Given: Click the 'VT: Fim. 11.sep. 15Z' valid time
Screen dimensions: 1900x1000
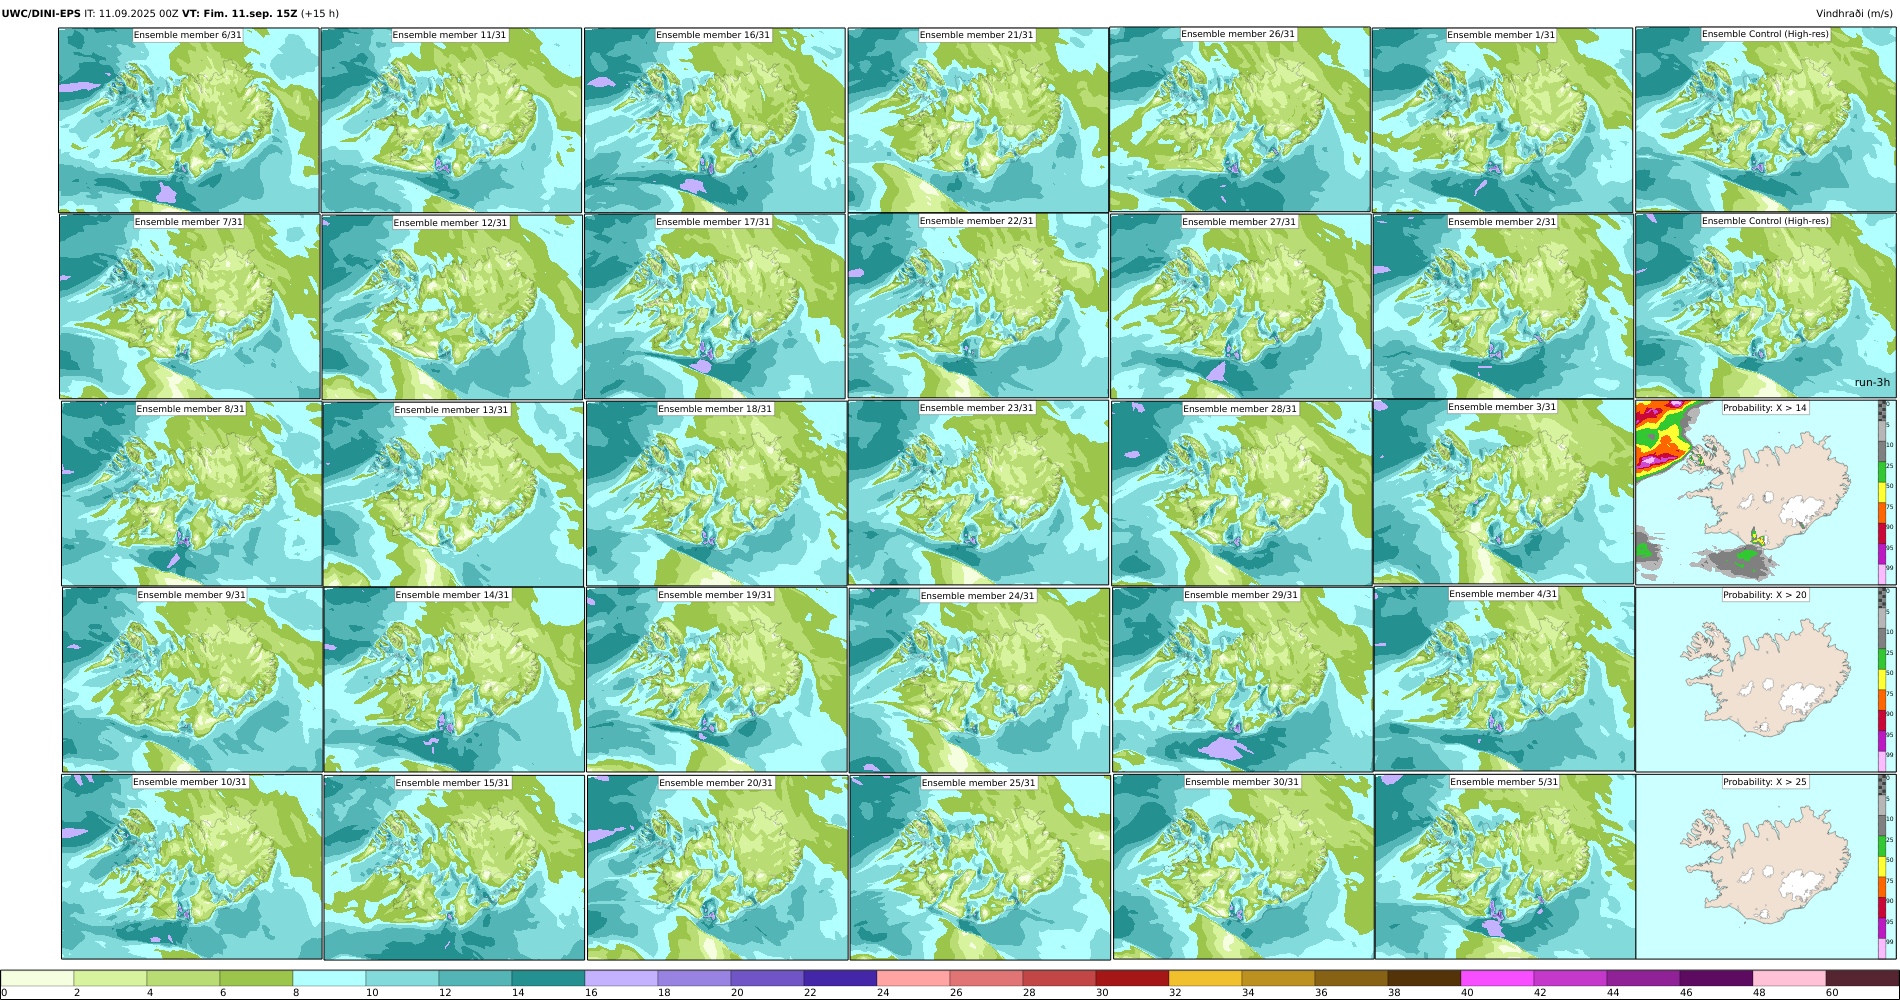Looking at the screenshot, I should point(240,14).
